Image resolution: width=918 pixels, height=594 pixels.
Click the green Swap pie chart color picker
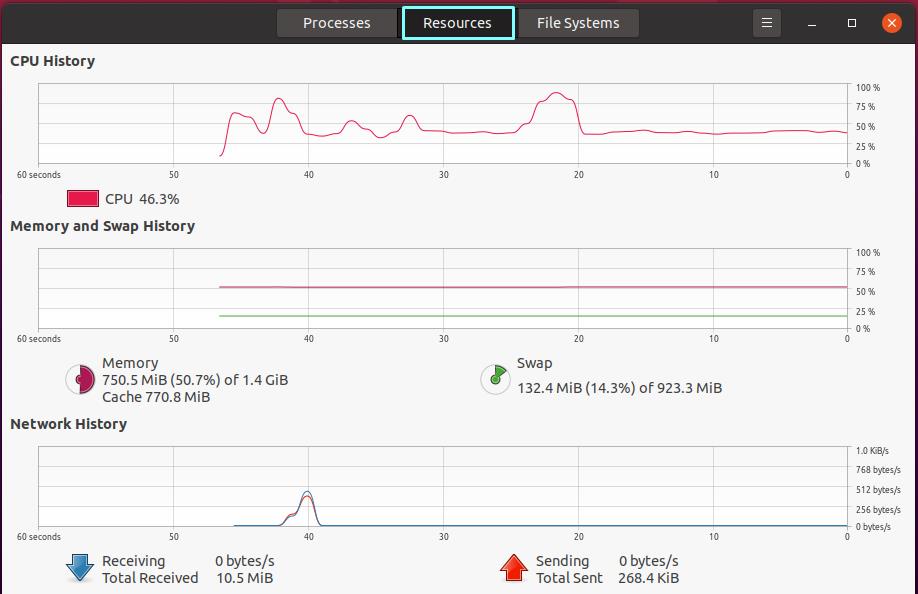pos(495,379)
